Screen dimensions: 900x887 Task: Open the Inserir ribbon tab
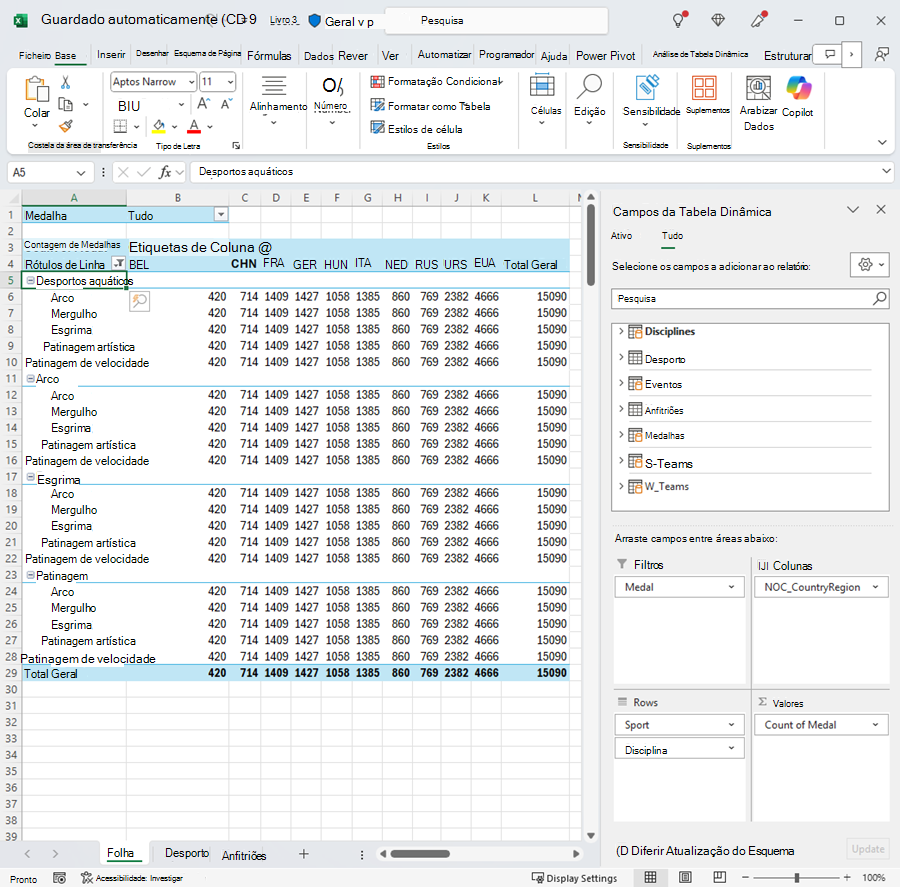(x=111, y=55)
